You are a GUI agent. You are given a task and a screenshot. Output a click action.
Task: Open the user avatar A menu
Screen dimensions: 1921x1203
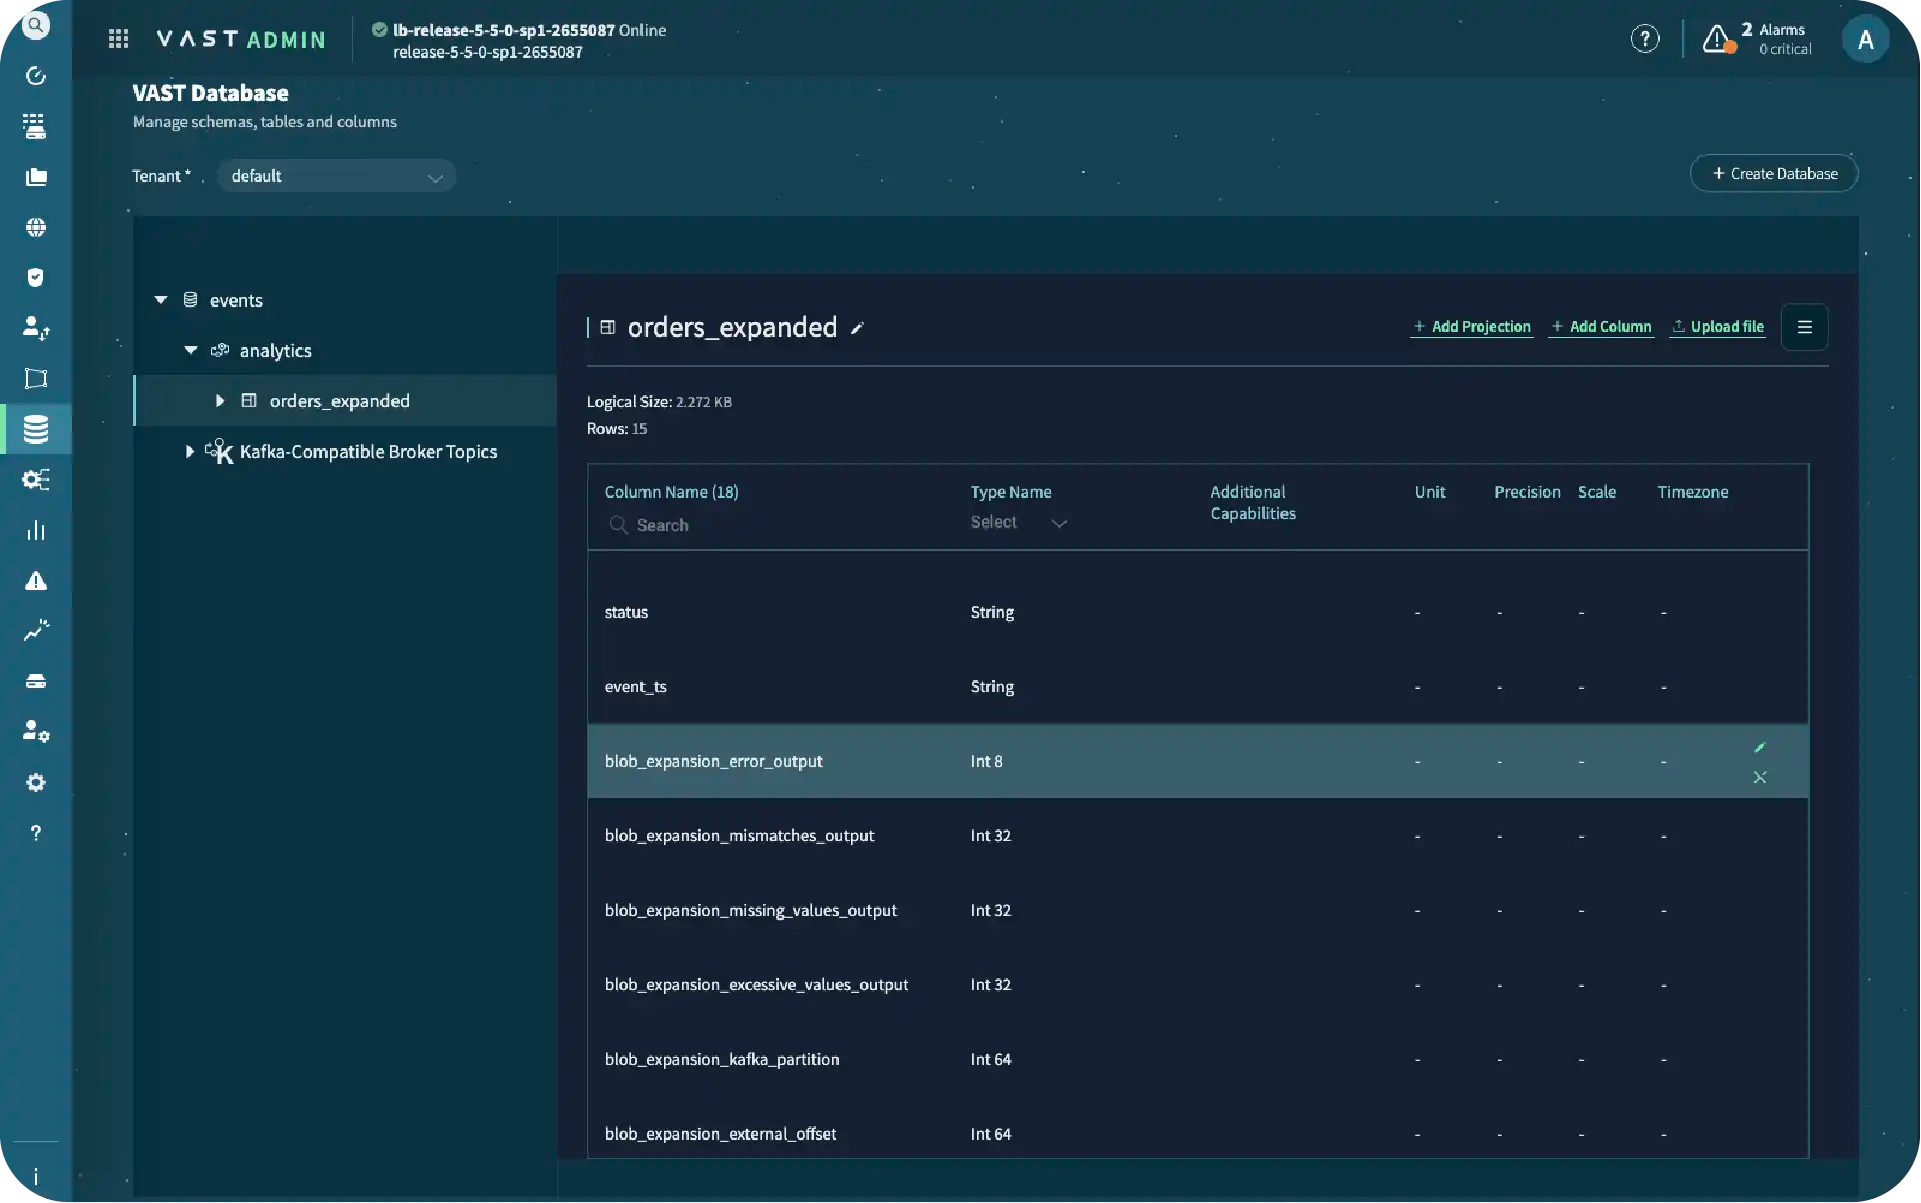1865,40
